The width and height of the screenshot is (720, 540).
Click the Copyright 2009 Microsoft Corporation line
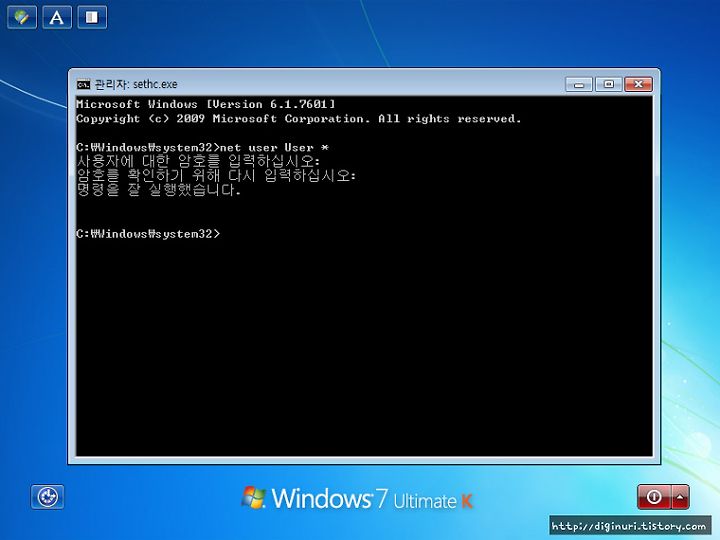(299, 119)
